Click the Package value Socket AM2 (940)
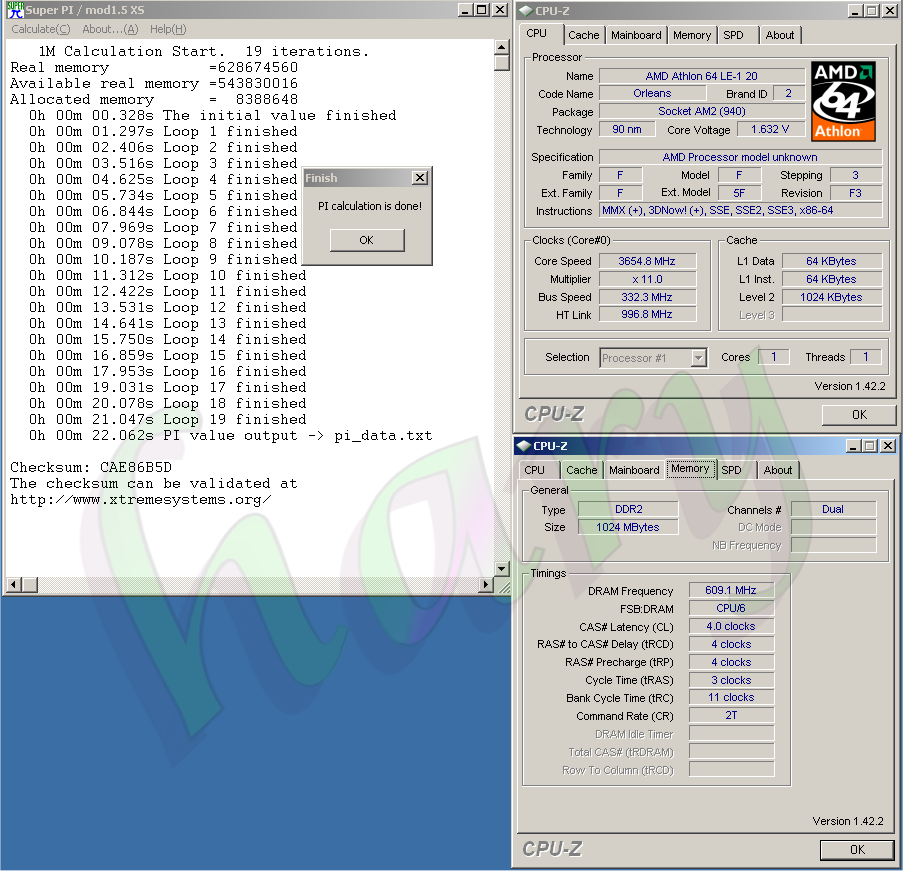This screenshot has height=871, width=903. pyautogui.click(x=701, y=111)
